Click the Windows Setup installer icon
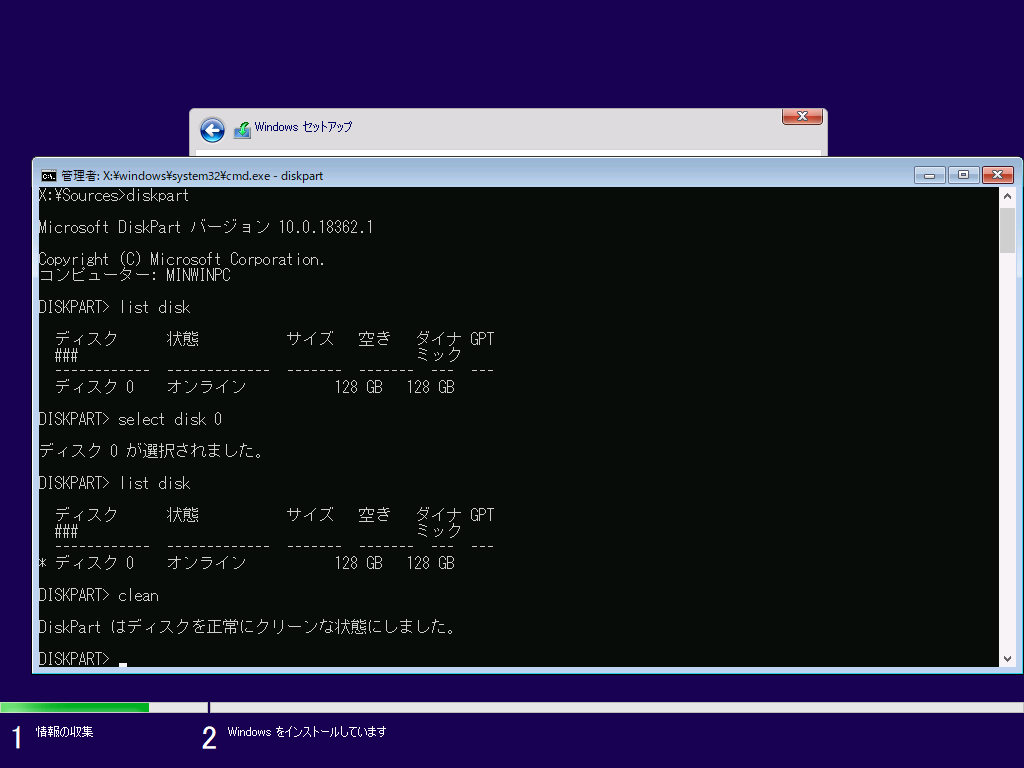Viewport: 1024px width, 768px height. [242, 130]
